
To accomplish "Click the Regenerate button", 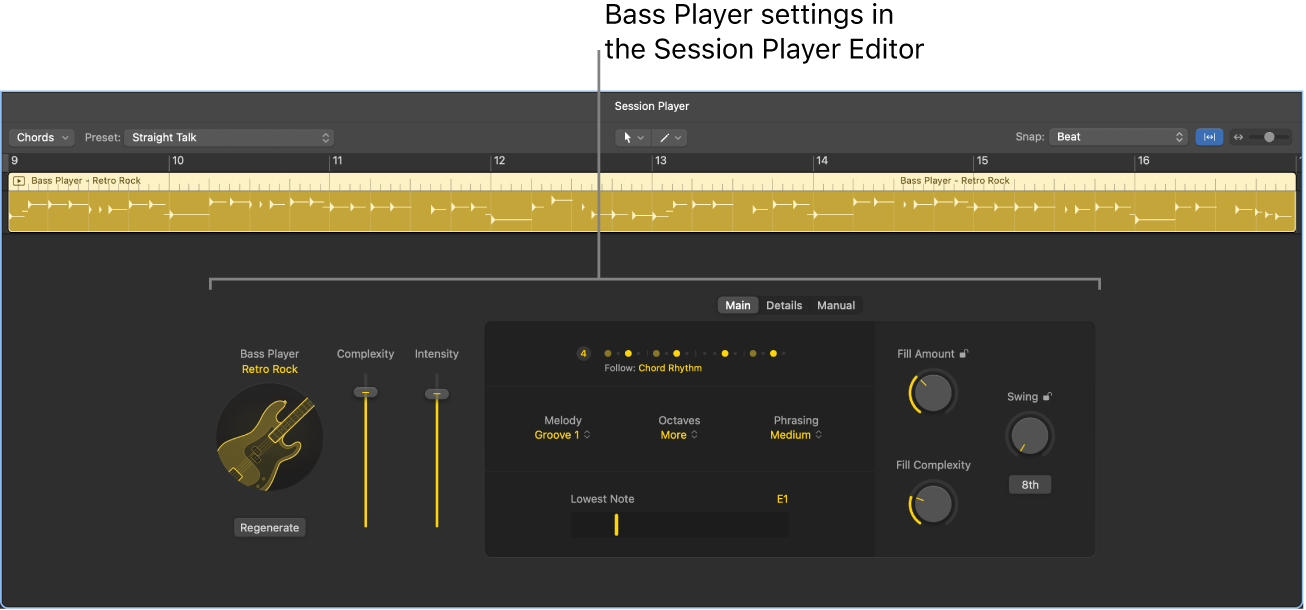I will point(269,527).
